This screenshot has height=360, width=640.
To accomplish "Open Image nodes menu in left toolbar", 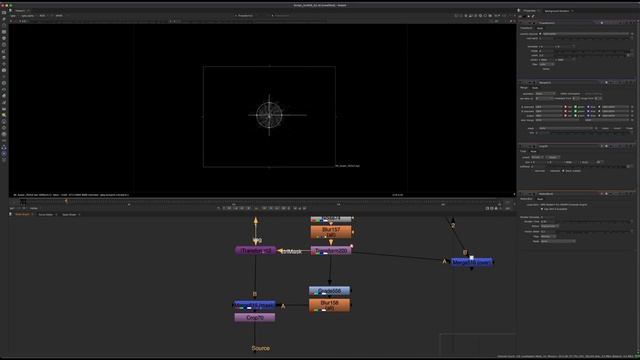I will [x=4, y=12].
